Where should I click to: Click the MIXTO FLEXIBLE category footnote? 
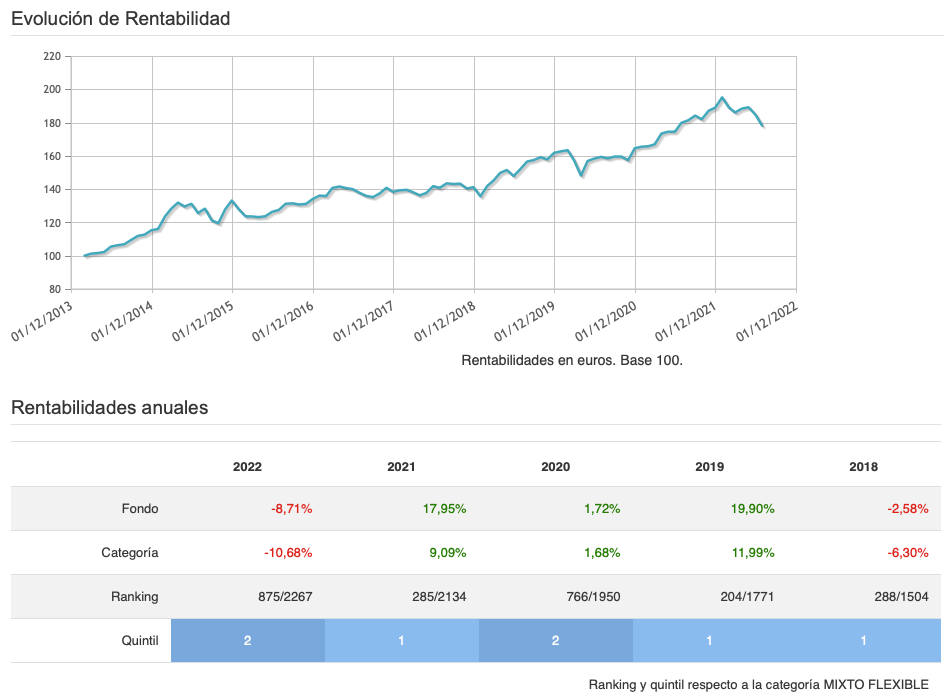click(759, 684)
